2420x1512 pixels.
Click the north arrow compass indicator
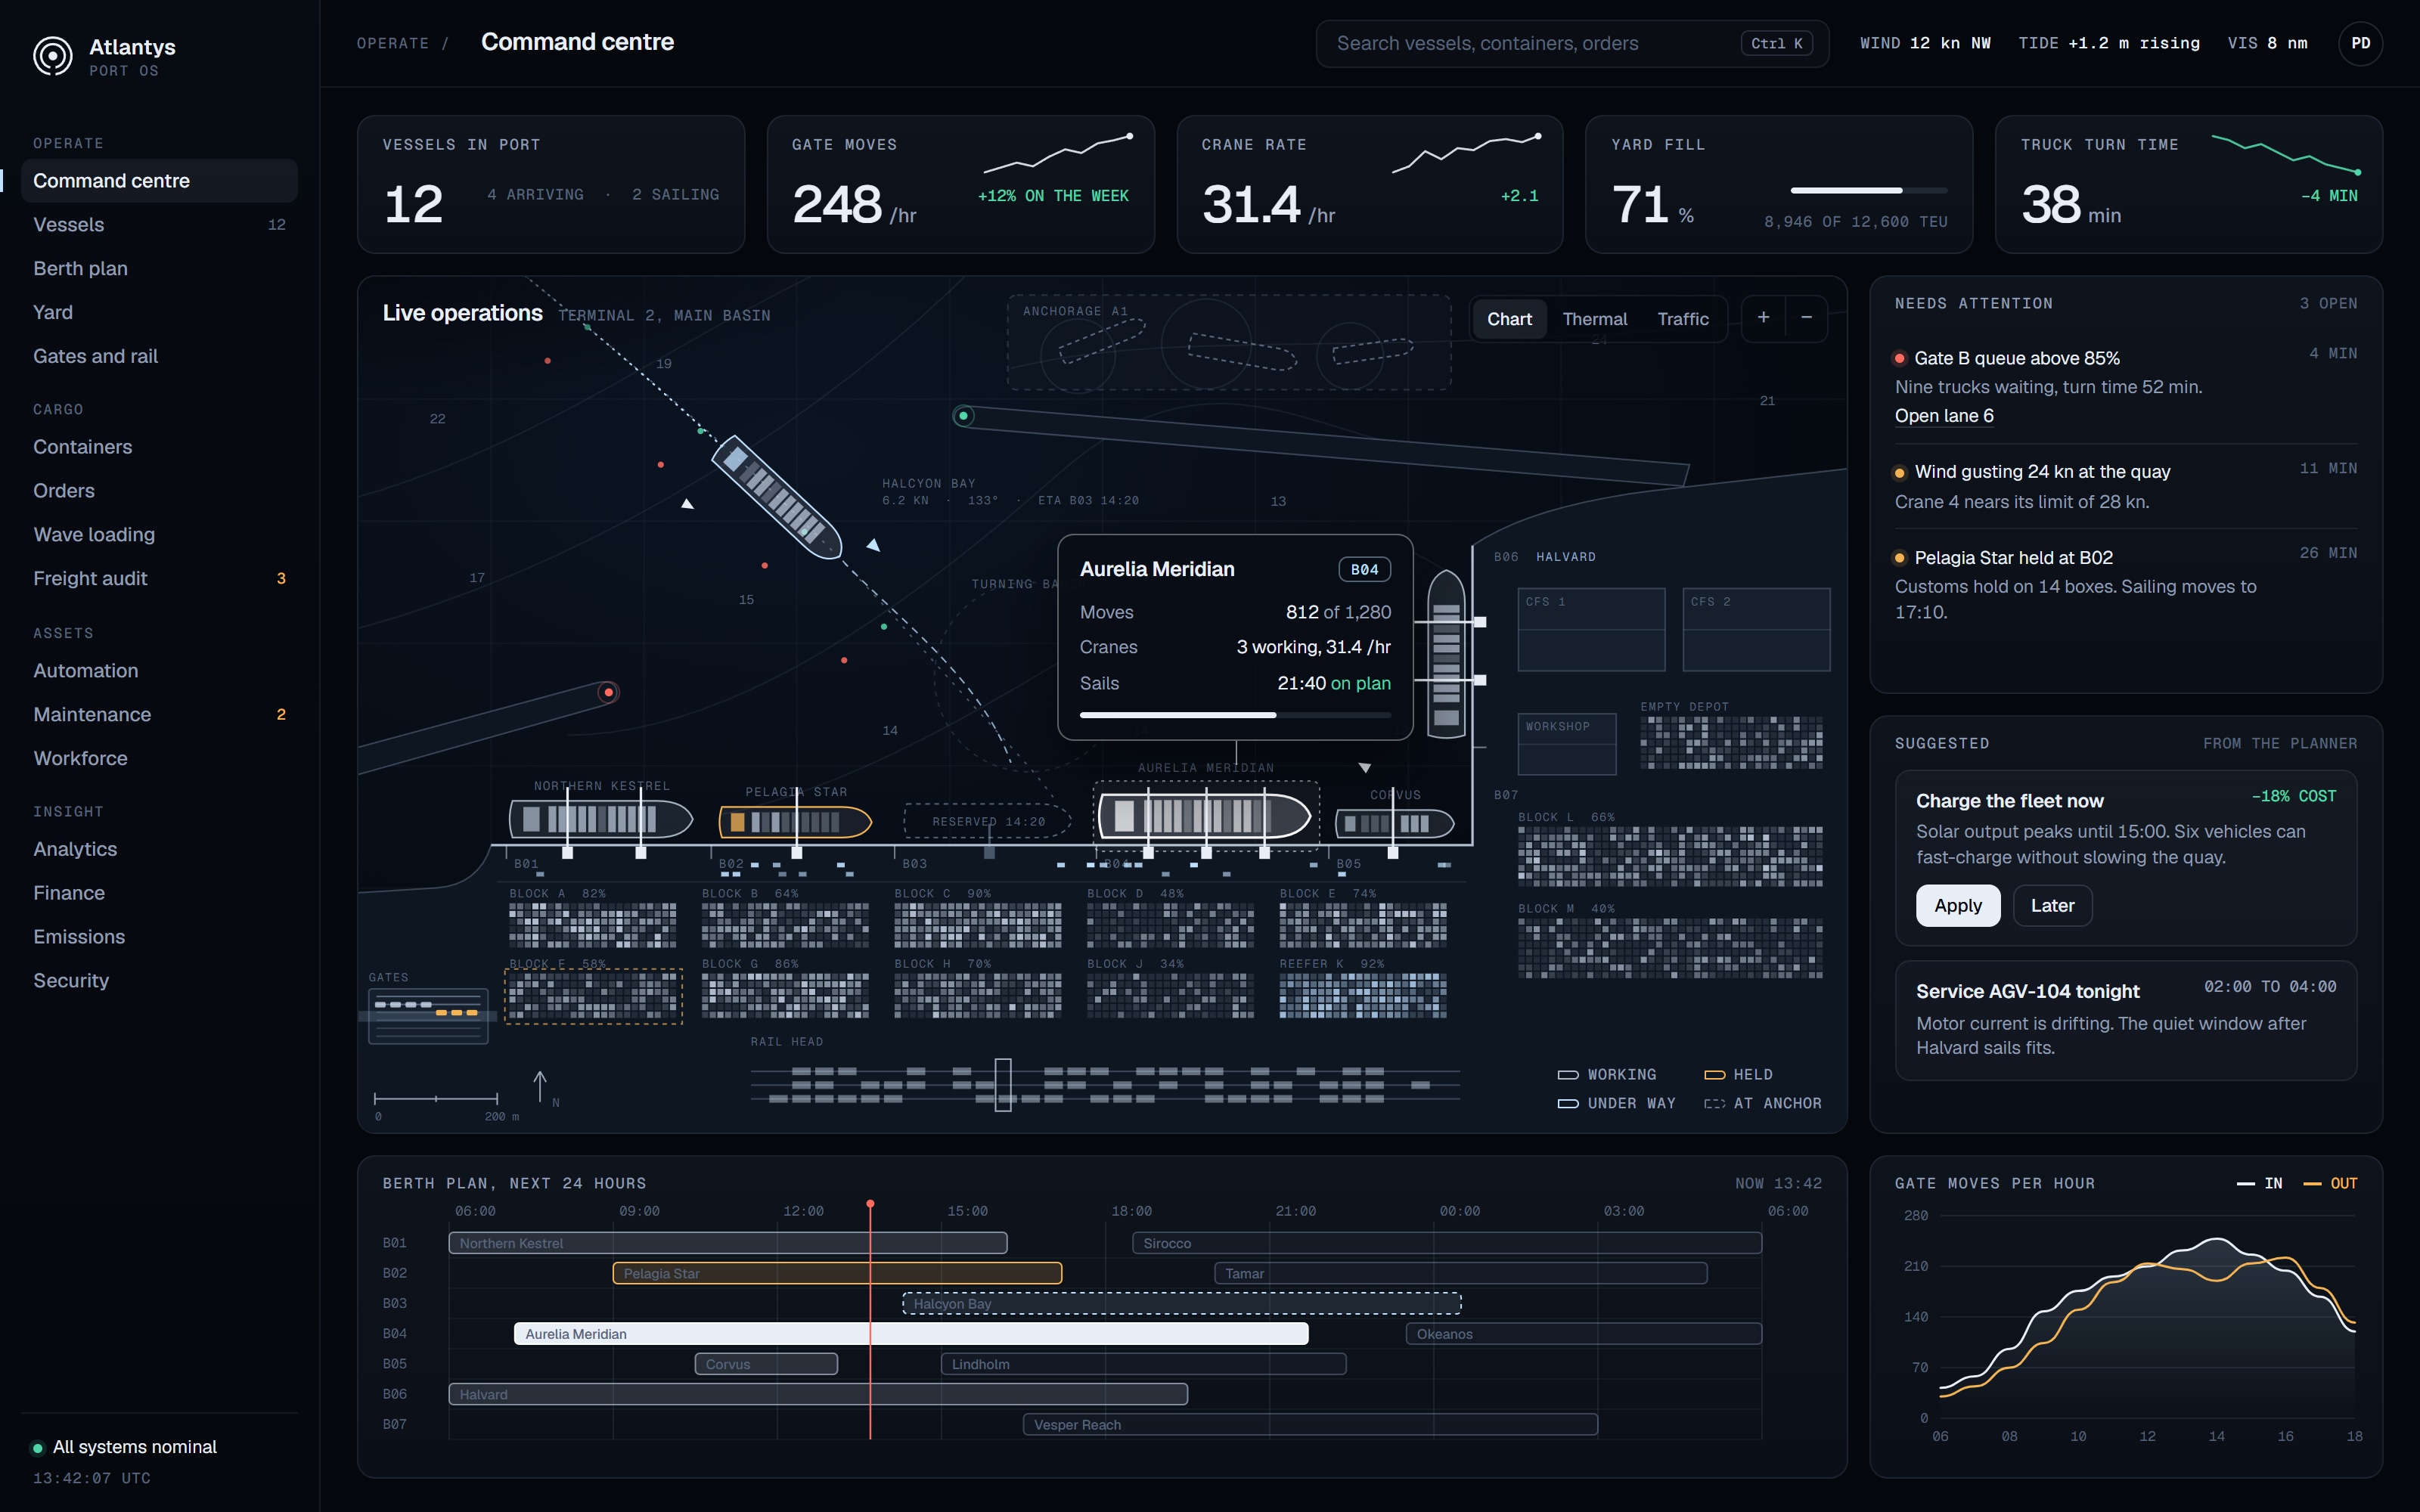pyautogui.click(x=540, y=1087)
